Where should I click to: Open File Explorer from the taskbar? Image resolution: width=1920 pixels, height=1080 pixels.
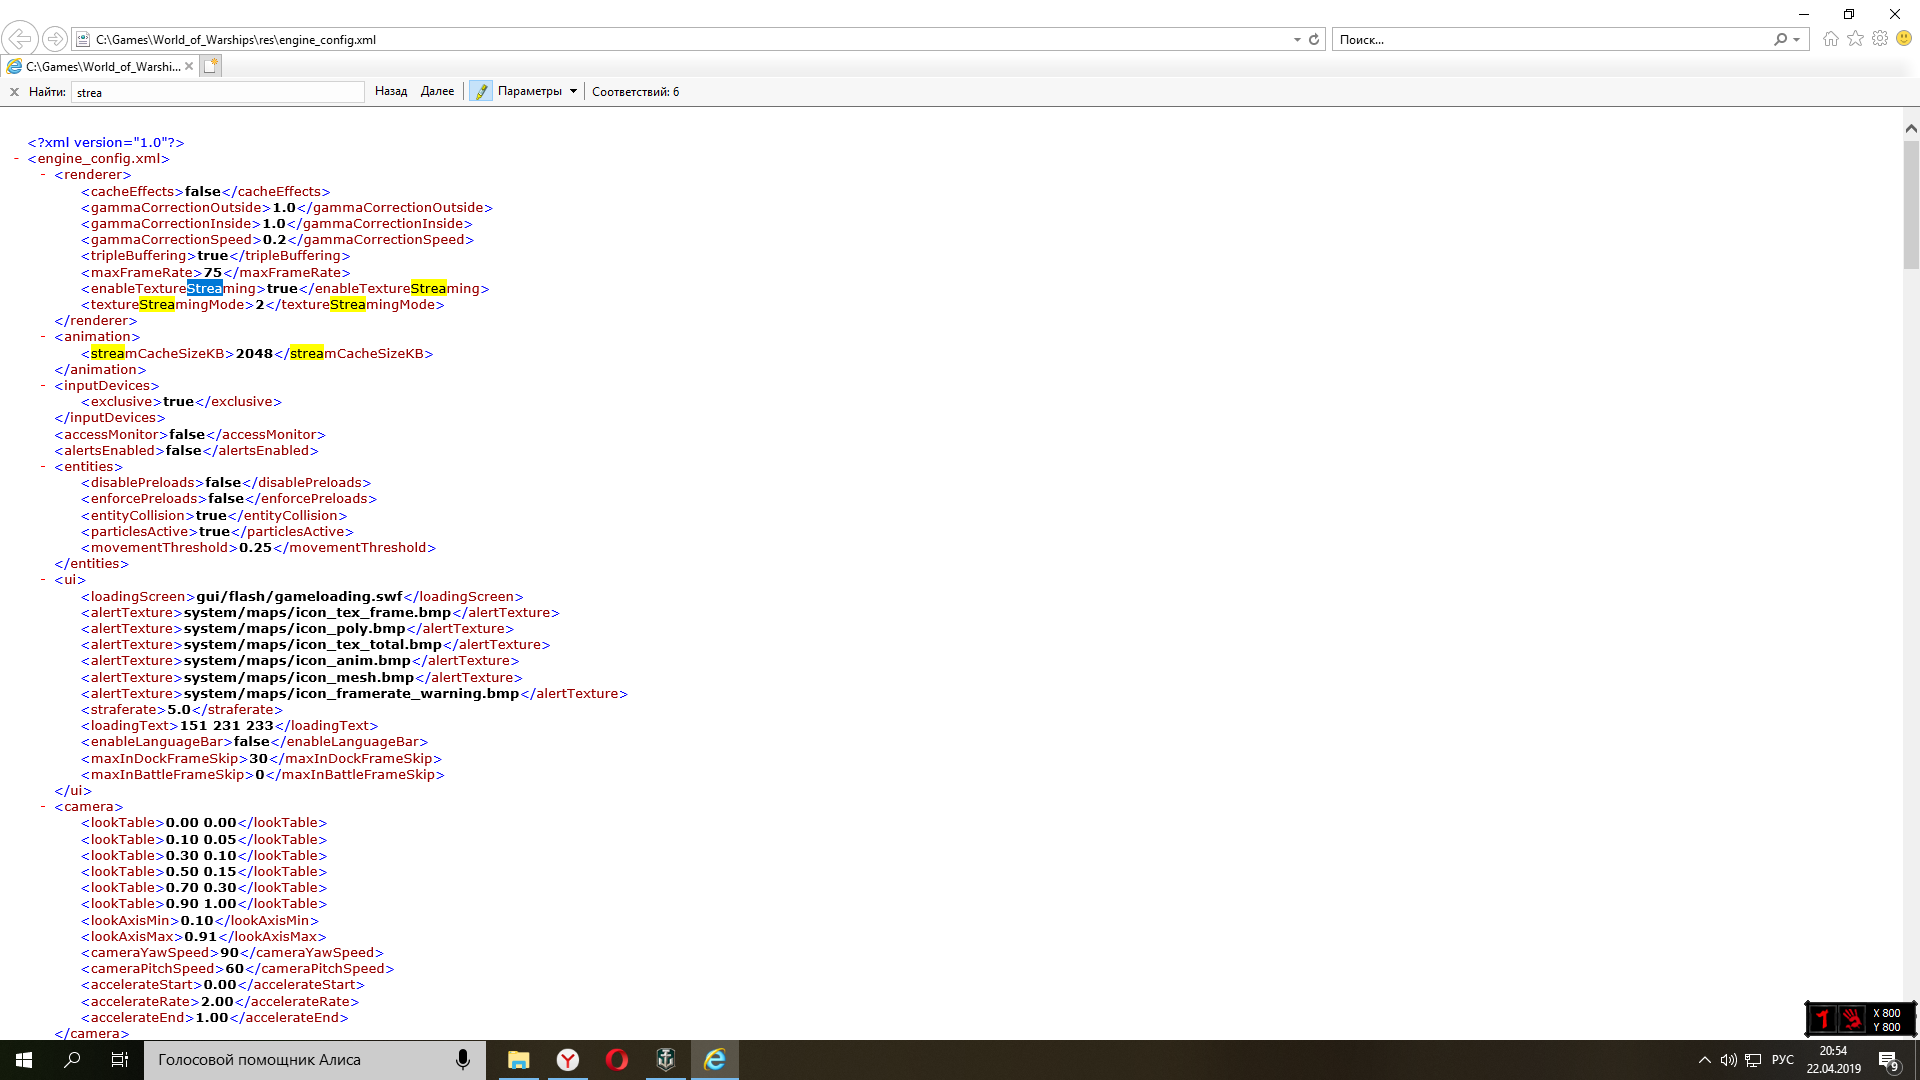[518, 1060]
